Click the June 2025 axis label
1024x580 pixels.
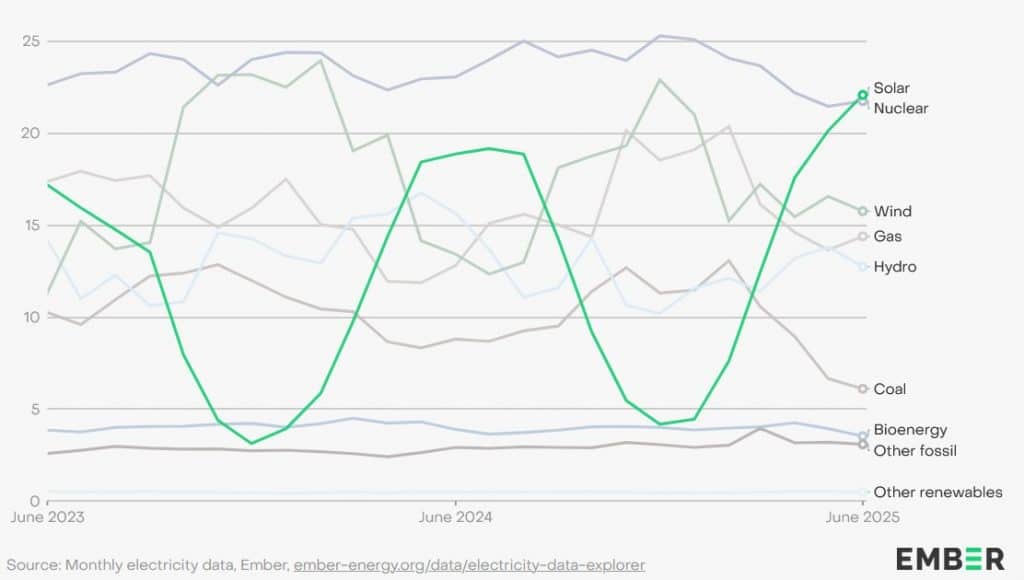862,518
